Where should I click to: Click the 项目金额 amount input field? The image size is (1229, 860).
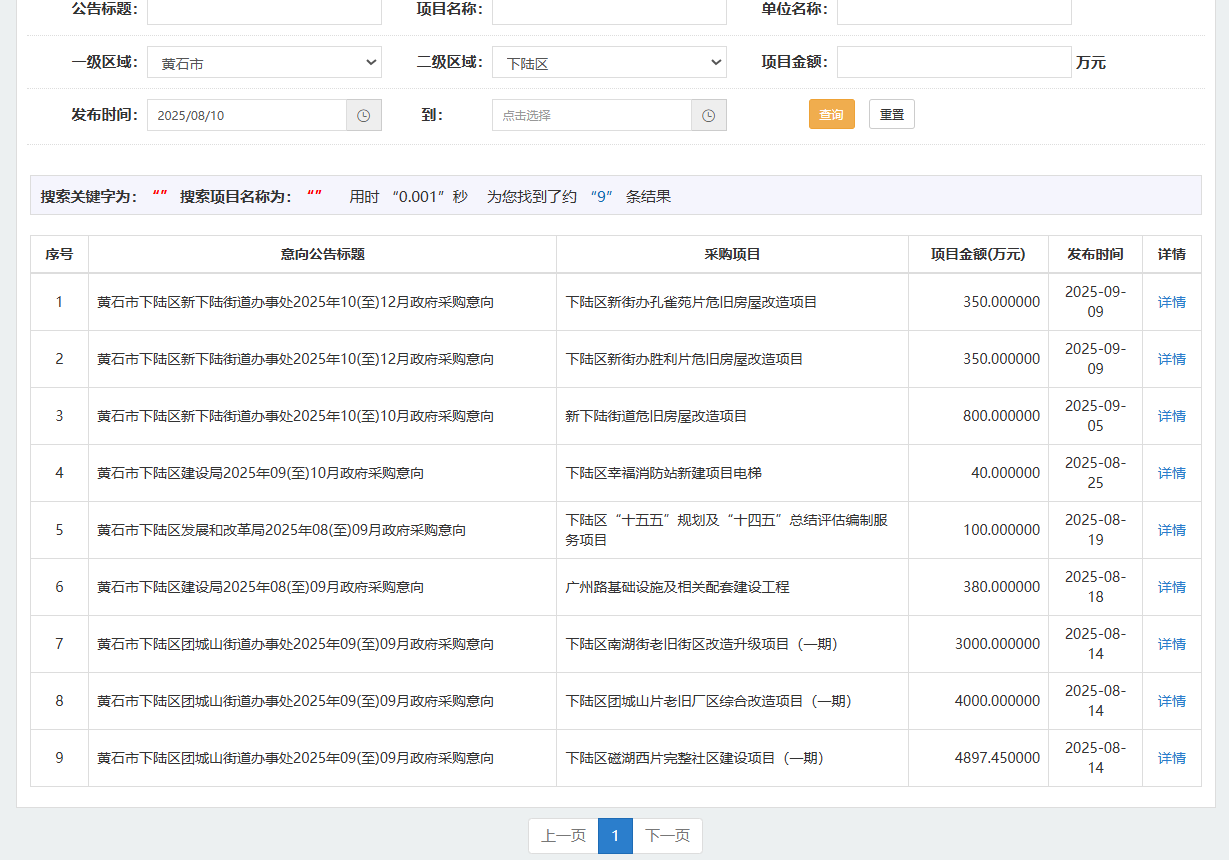[953, 62]
